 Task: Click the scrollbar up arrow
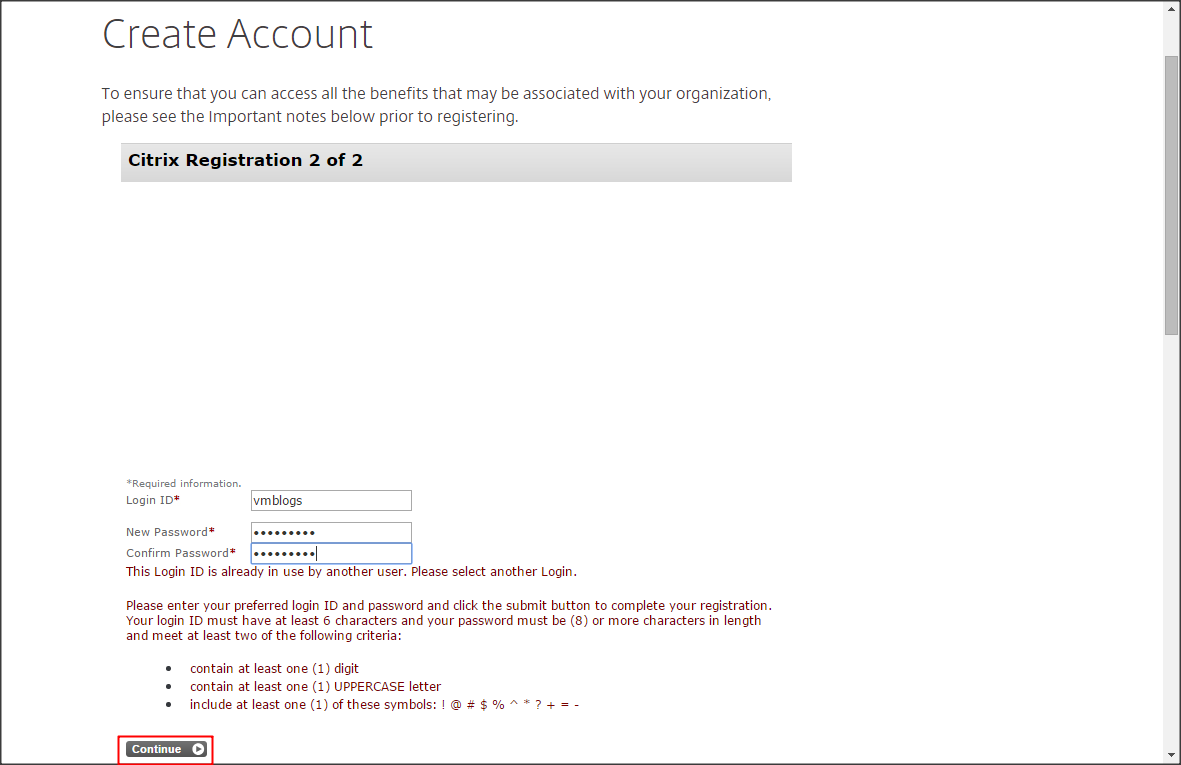pyautogui.click(x=1171, y=8)
